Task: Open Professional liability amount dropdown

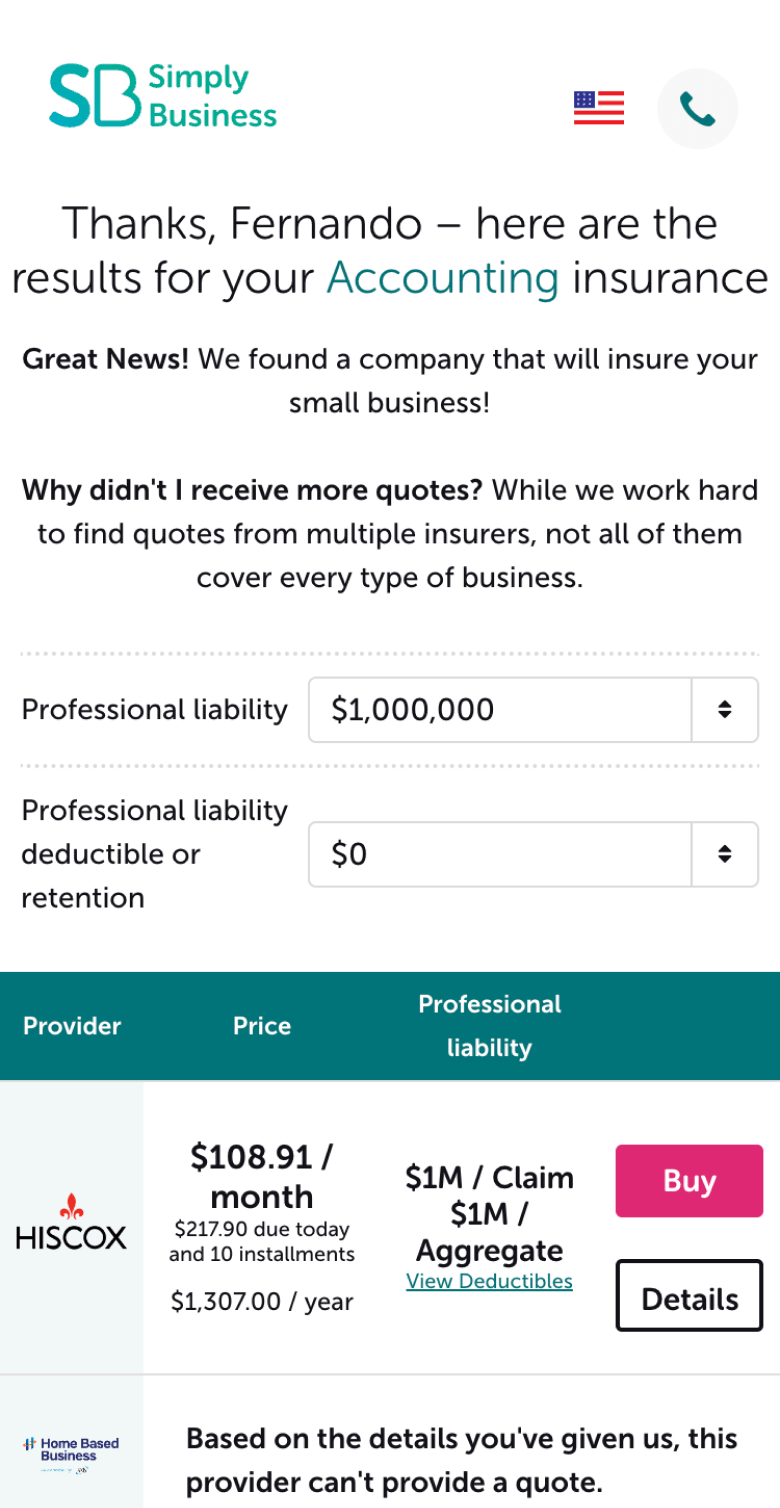Action: pyautogui.click(x=500, y=710)
